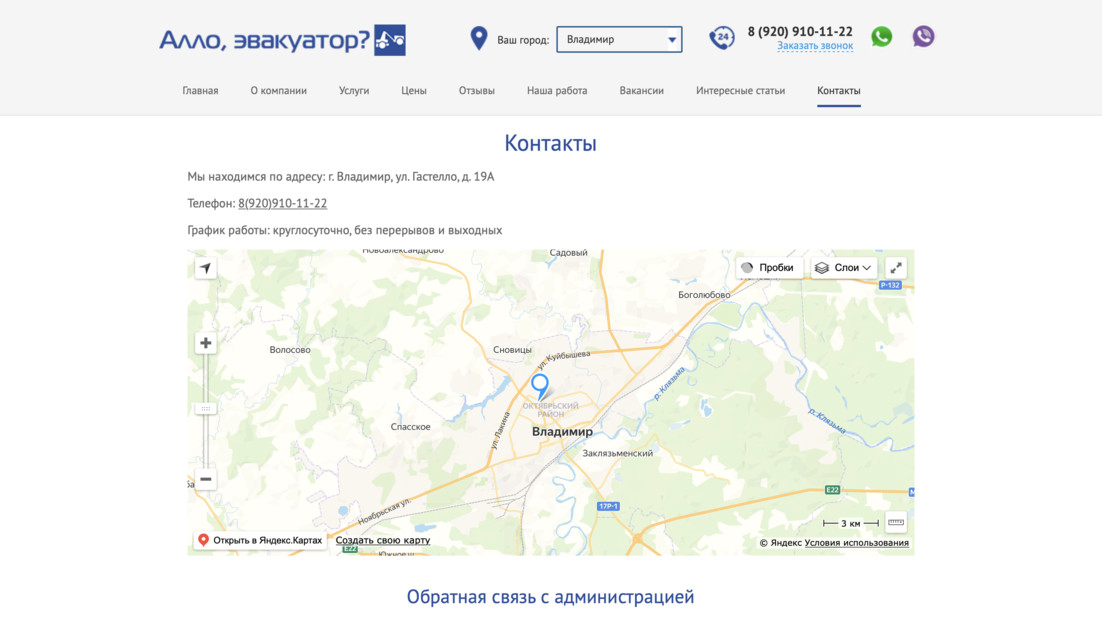Open Услуги menu item
The width and height of the screenshot is (1102, 620).
coord(354,91)
